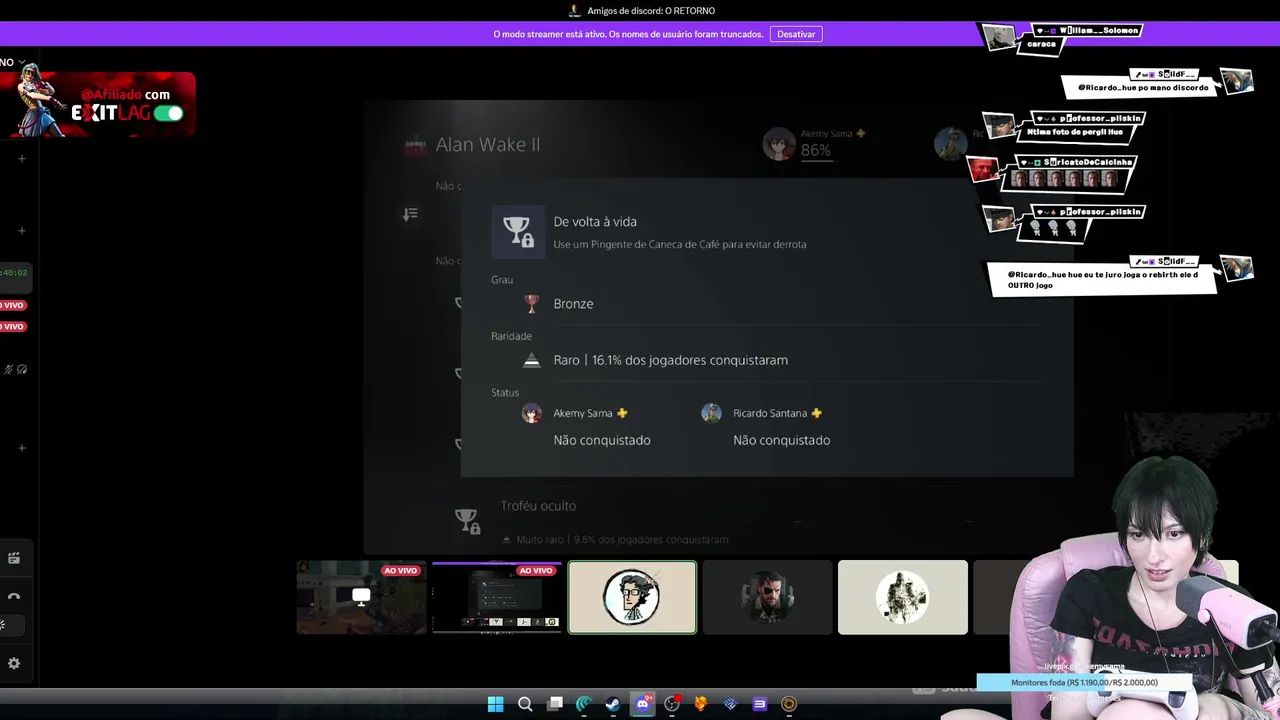Open the second live stream thumbnail
Screen dimensions: 1280x720
(x=497, y=597)
